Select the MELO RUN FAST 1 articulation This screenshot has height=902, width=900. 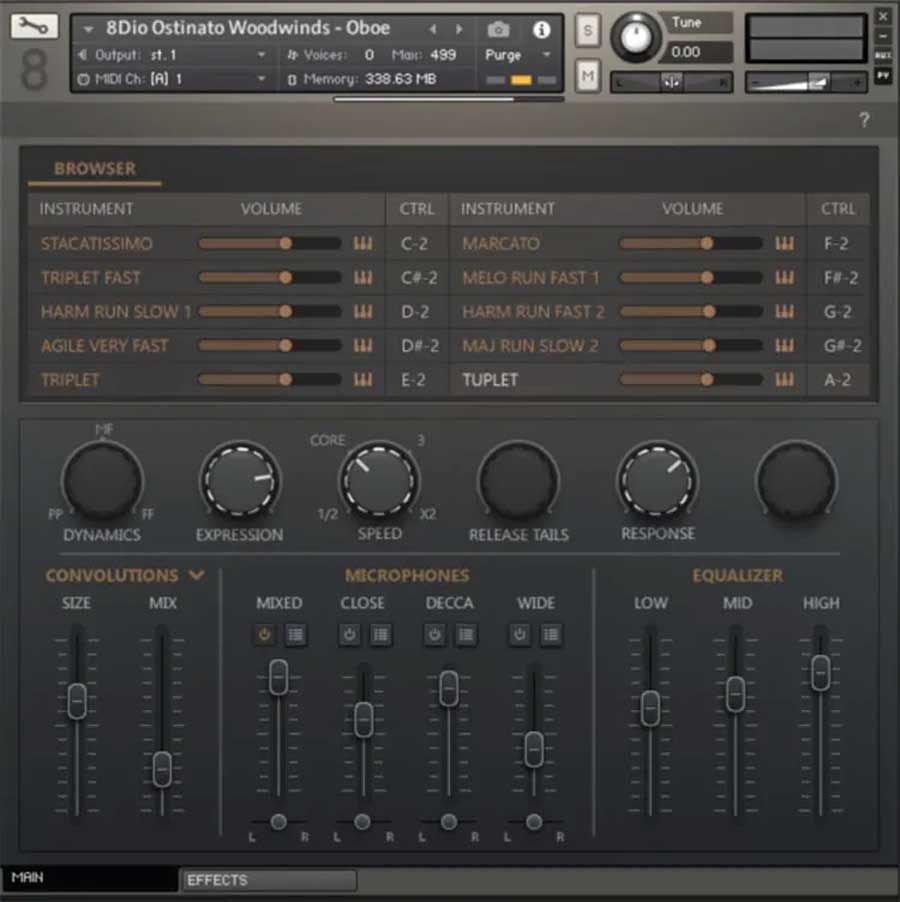(531, 278)
